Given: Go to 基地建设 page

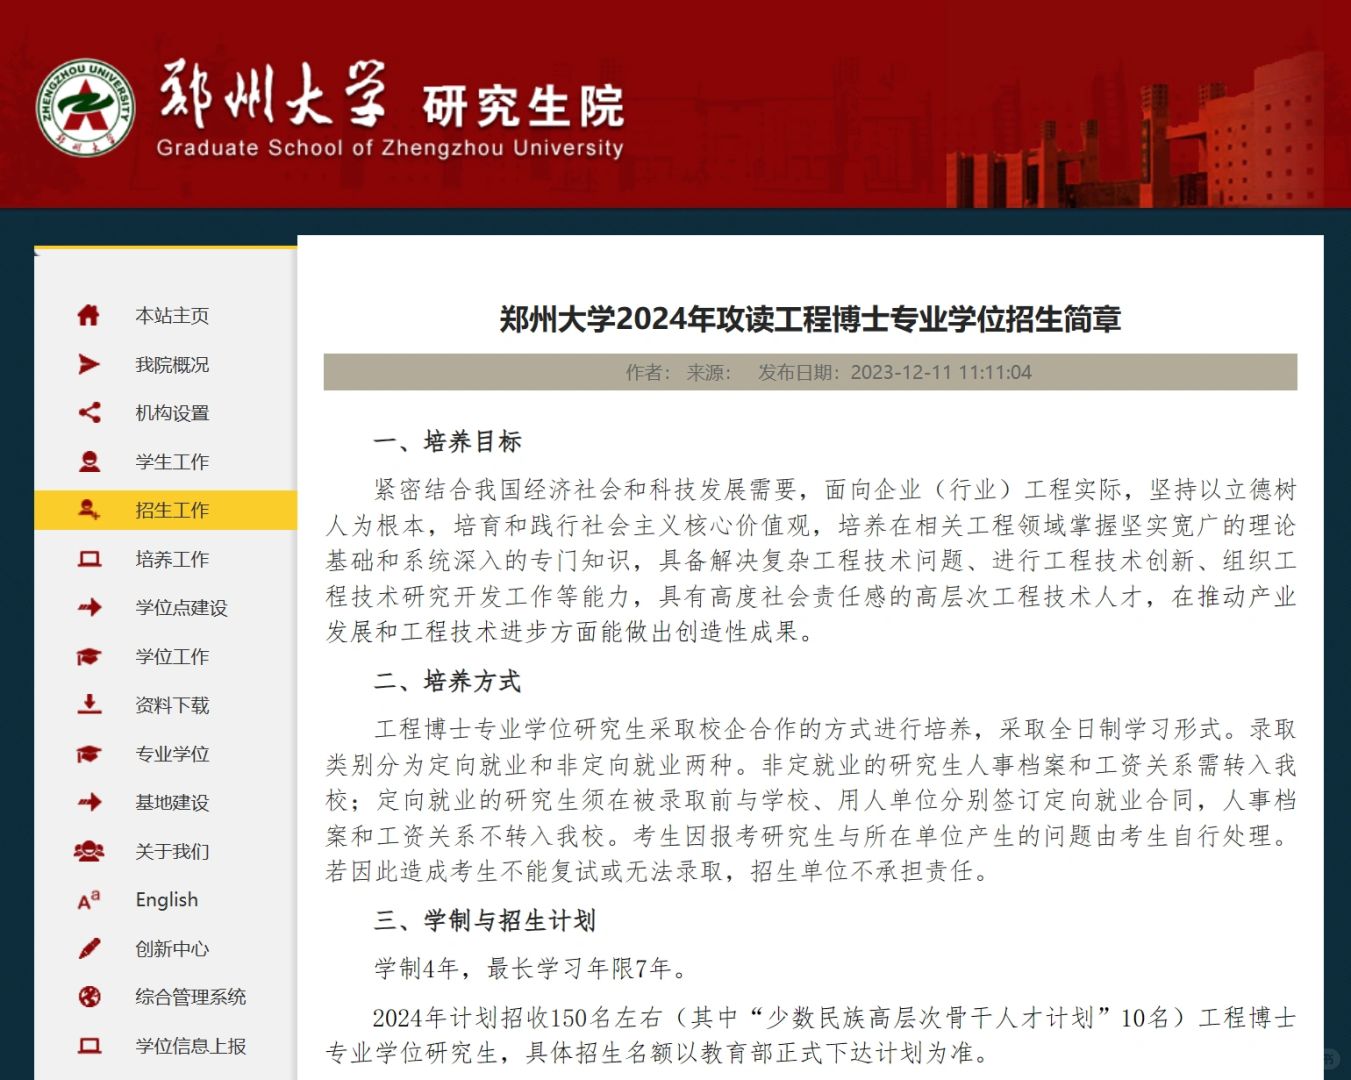Looking at the screenshot, I should pos(172,803).
